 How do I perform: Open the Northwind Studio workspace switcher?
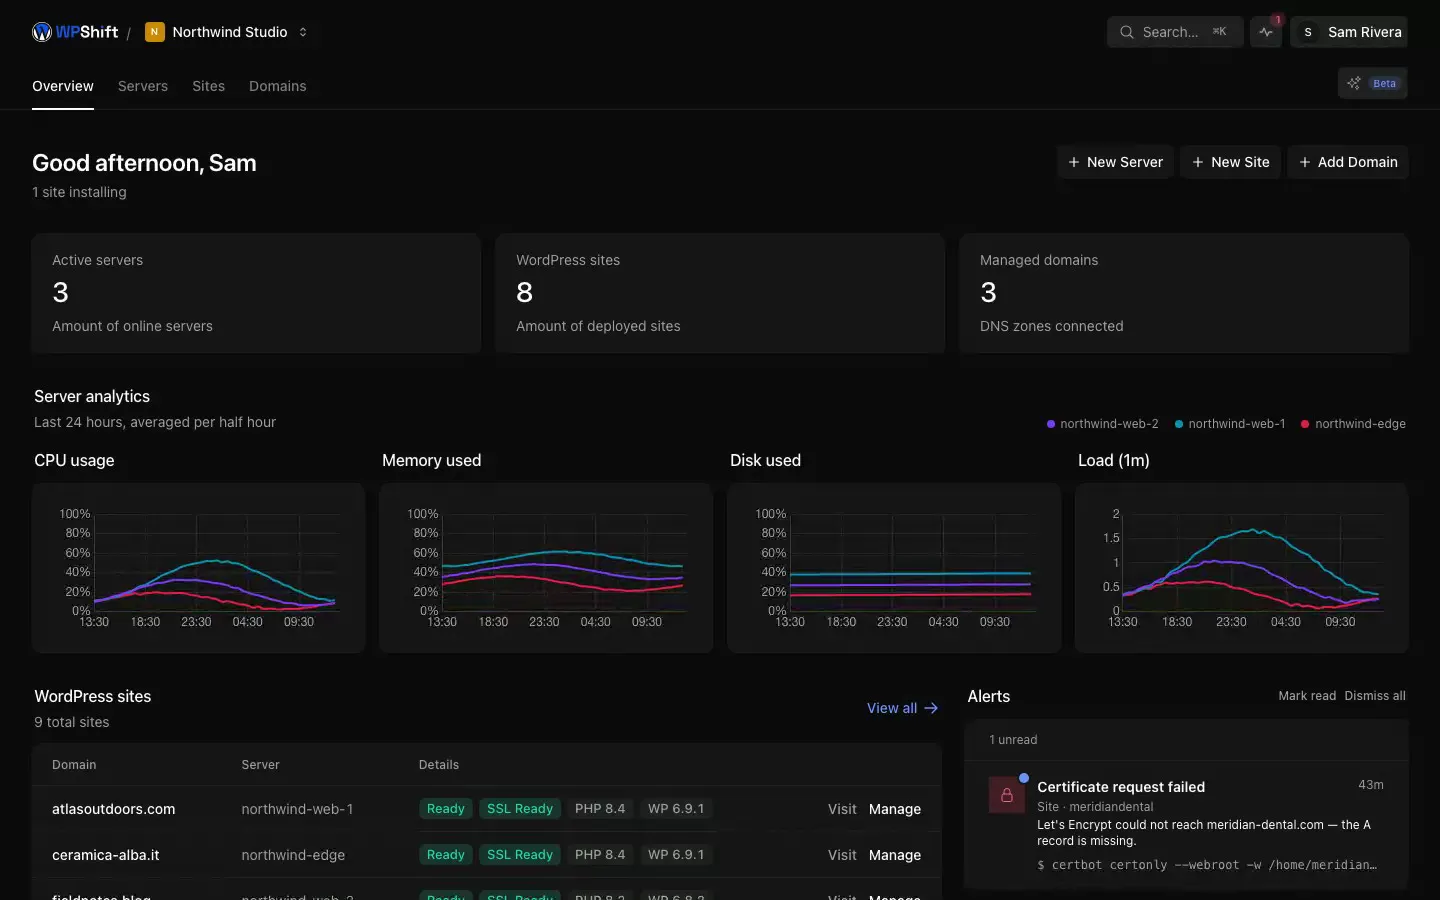[x=227, y=32]
